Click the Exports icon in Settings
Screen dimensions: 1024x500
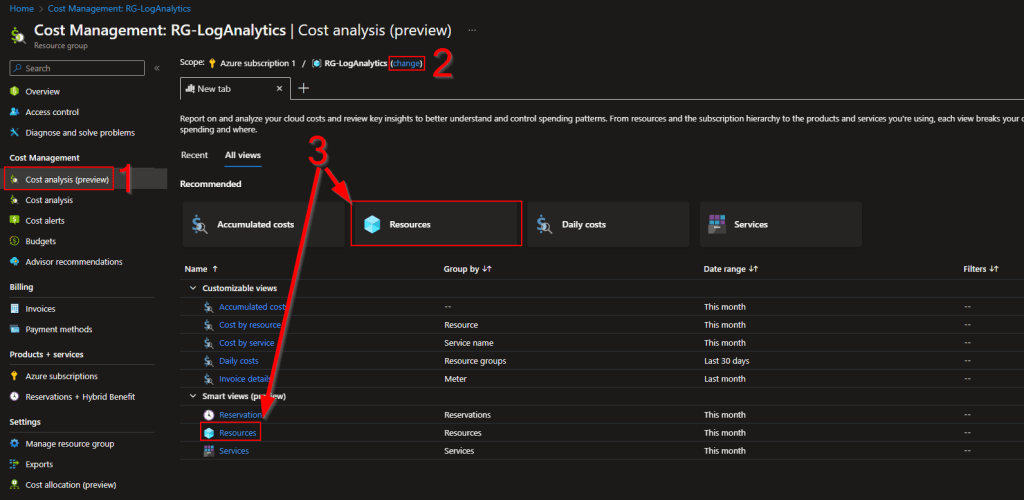(14, 464)
